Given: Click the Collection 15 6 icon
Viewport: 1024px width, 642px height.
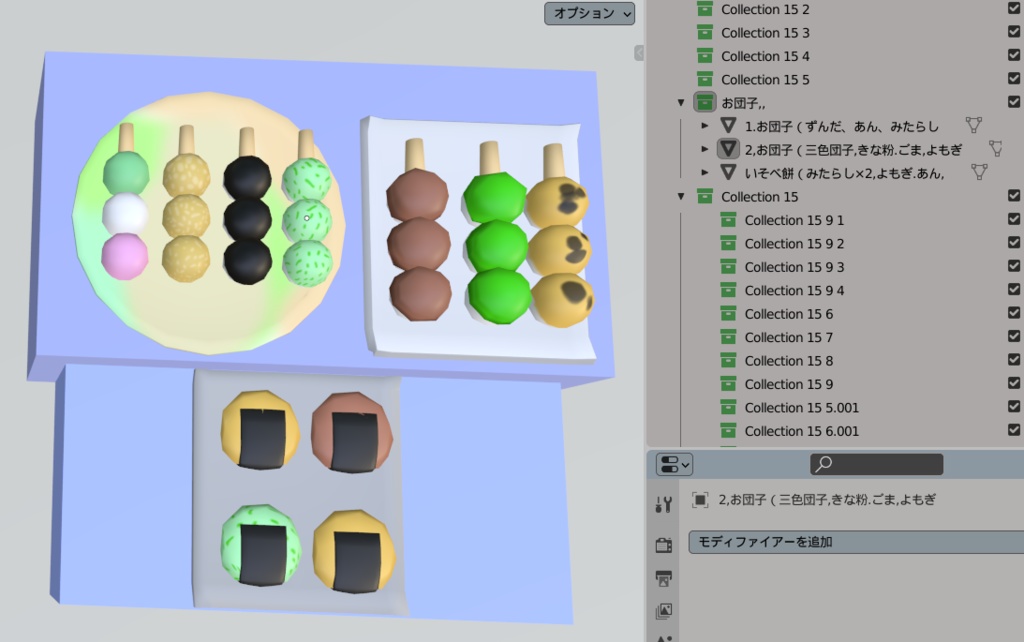Looking at the screenshot, I should point(728,314).
